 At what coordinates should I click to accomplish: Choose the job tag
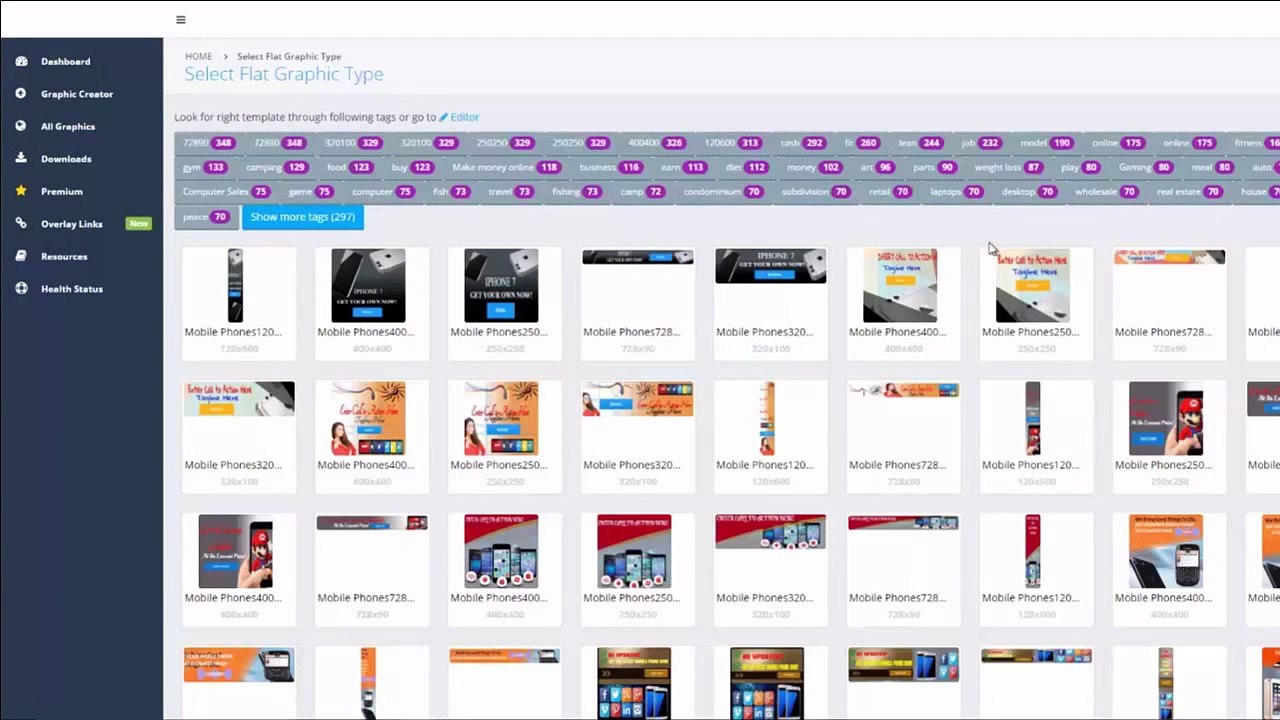(980, 143)
